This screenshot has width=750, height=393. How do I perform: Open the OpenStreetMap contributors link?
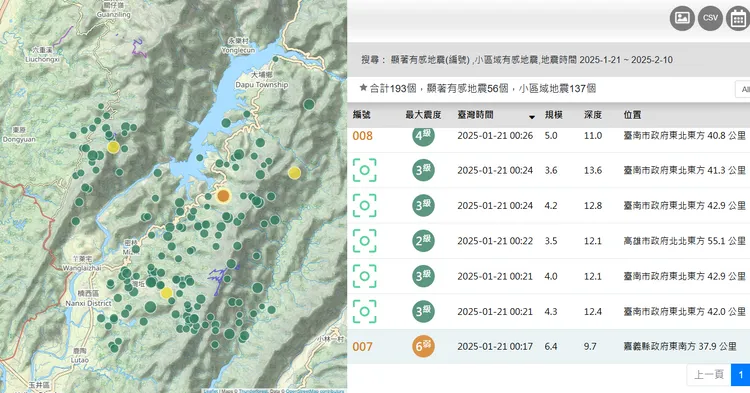coord(316,391)
